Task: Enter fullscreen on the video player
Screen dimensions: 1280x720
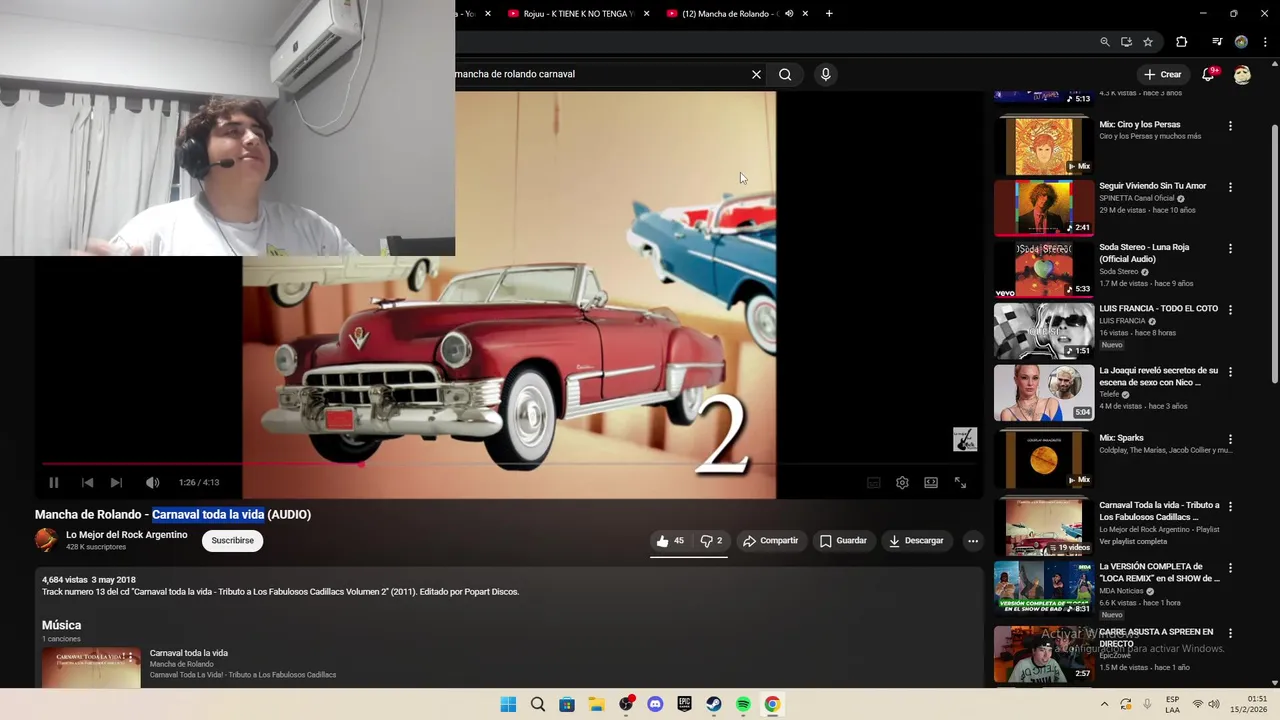Action: tap(960, 482)
